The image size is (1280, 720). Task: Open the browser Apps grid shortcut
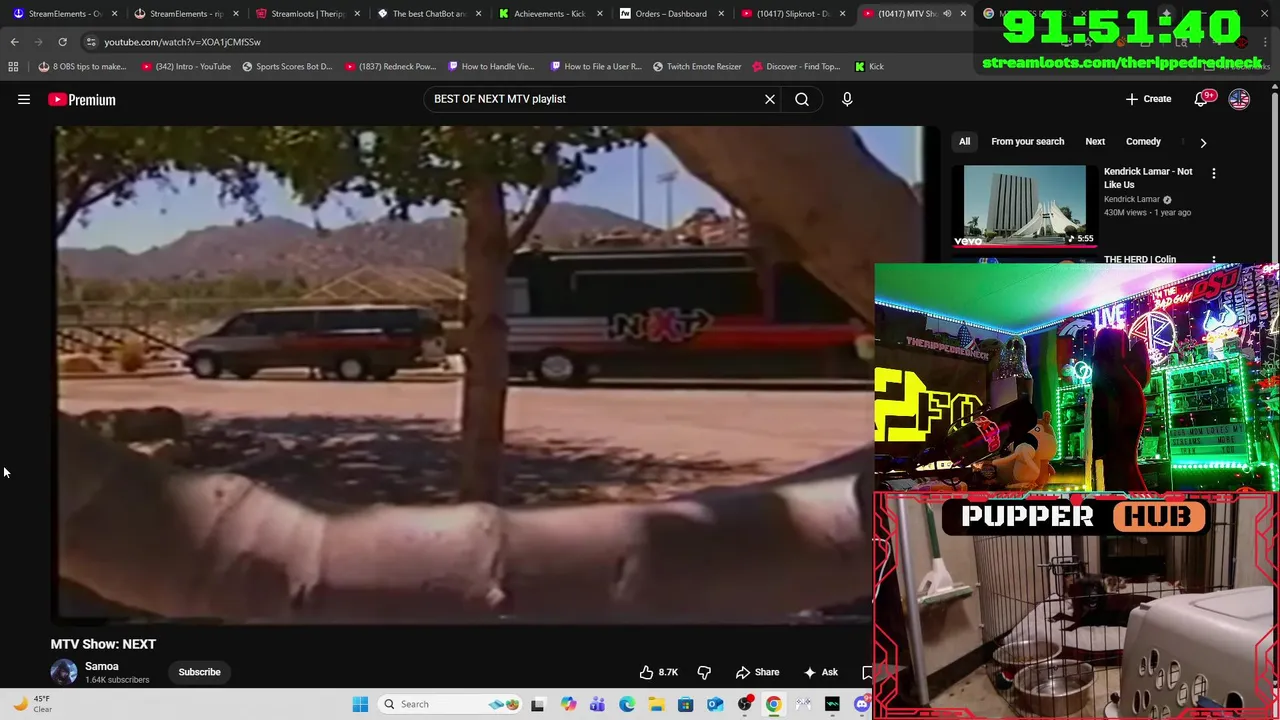(x=13, y=66)
